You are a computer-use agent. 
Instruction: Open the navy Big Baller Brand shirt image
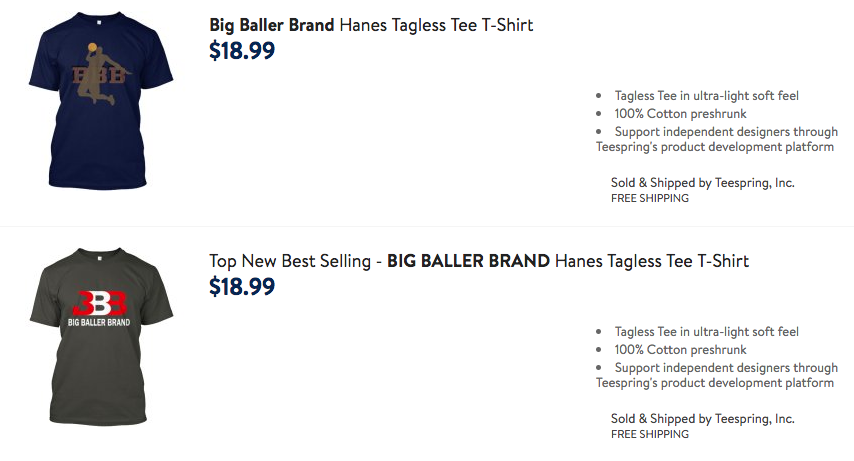pos(101,100)
